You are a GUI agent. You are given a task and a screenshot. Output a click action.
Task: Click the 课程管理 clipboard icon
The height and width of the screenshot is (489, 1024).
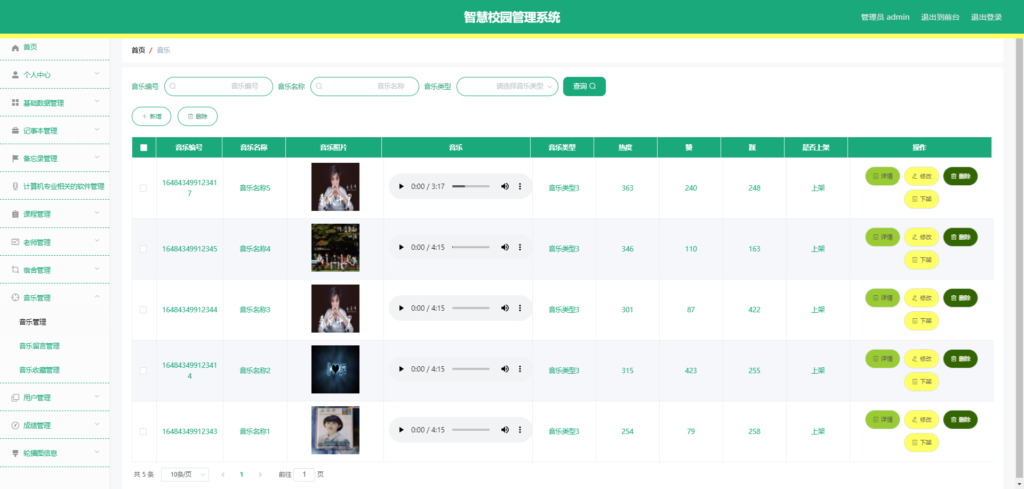16,214
